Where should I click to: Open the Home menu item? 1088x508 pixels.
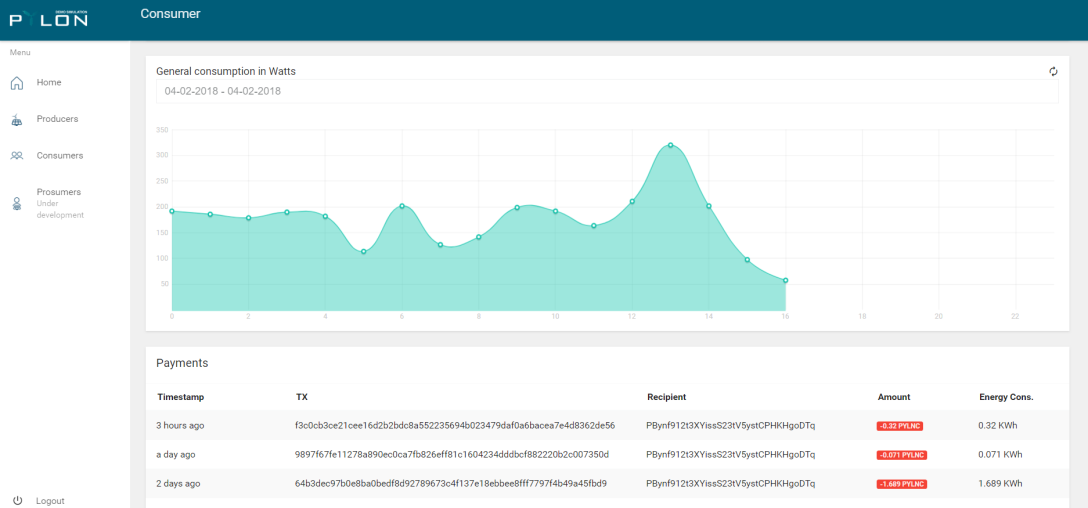click(49, 83)
